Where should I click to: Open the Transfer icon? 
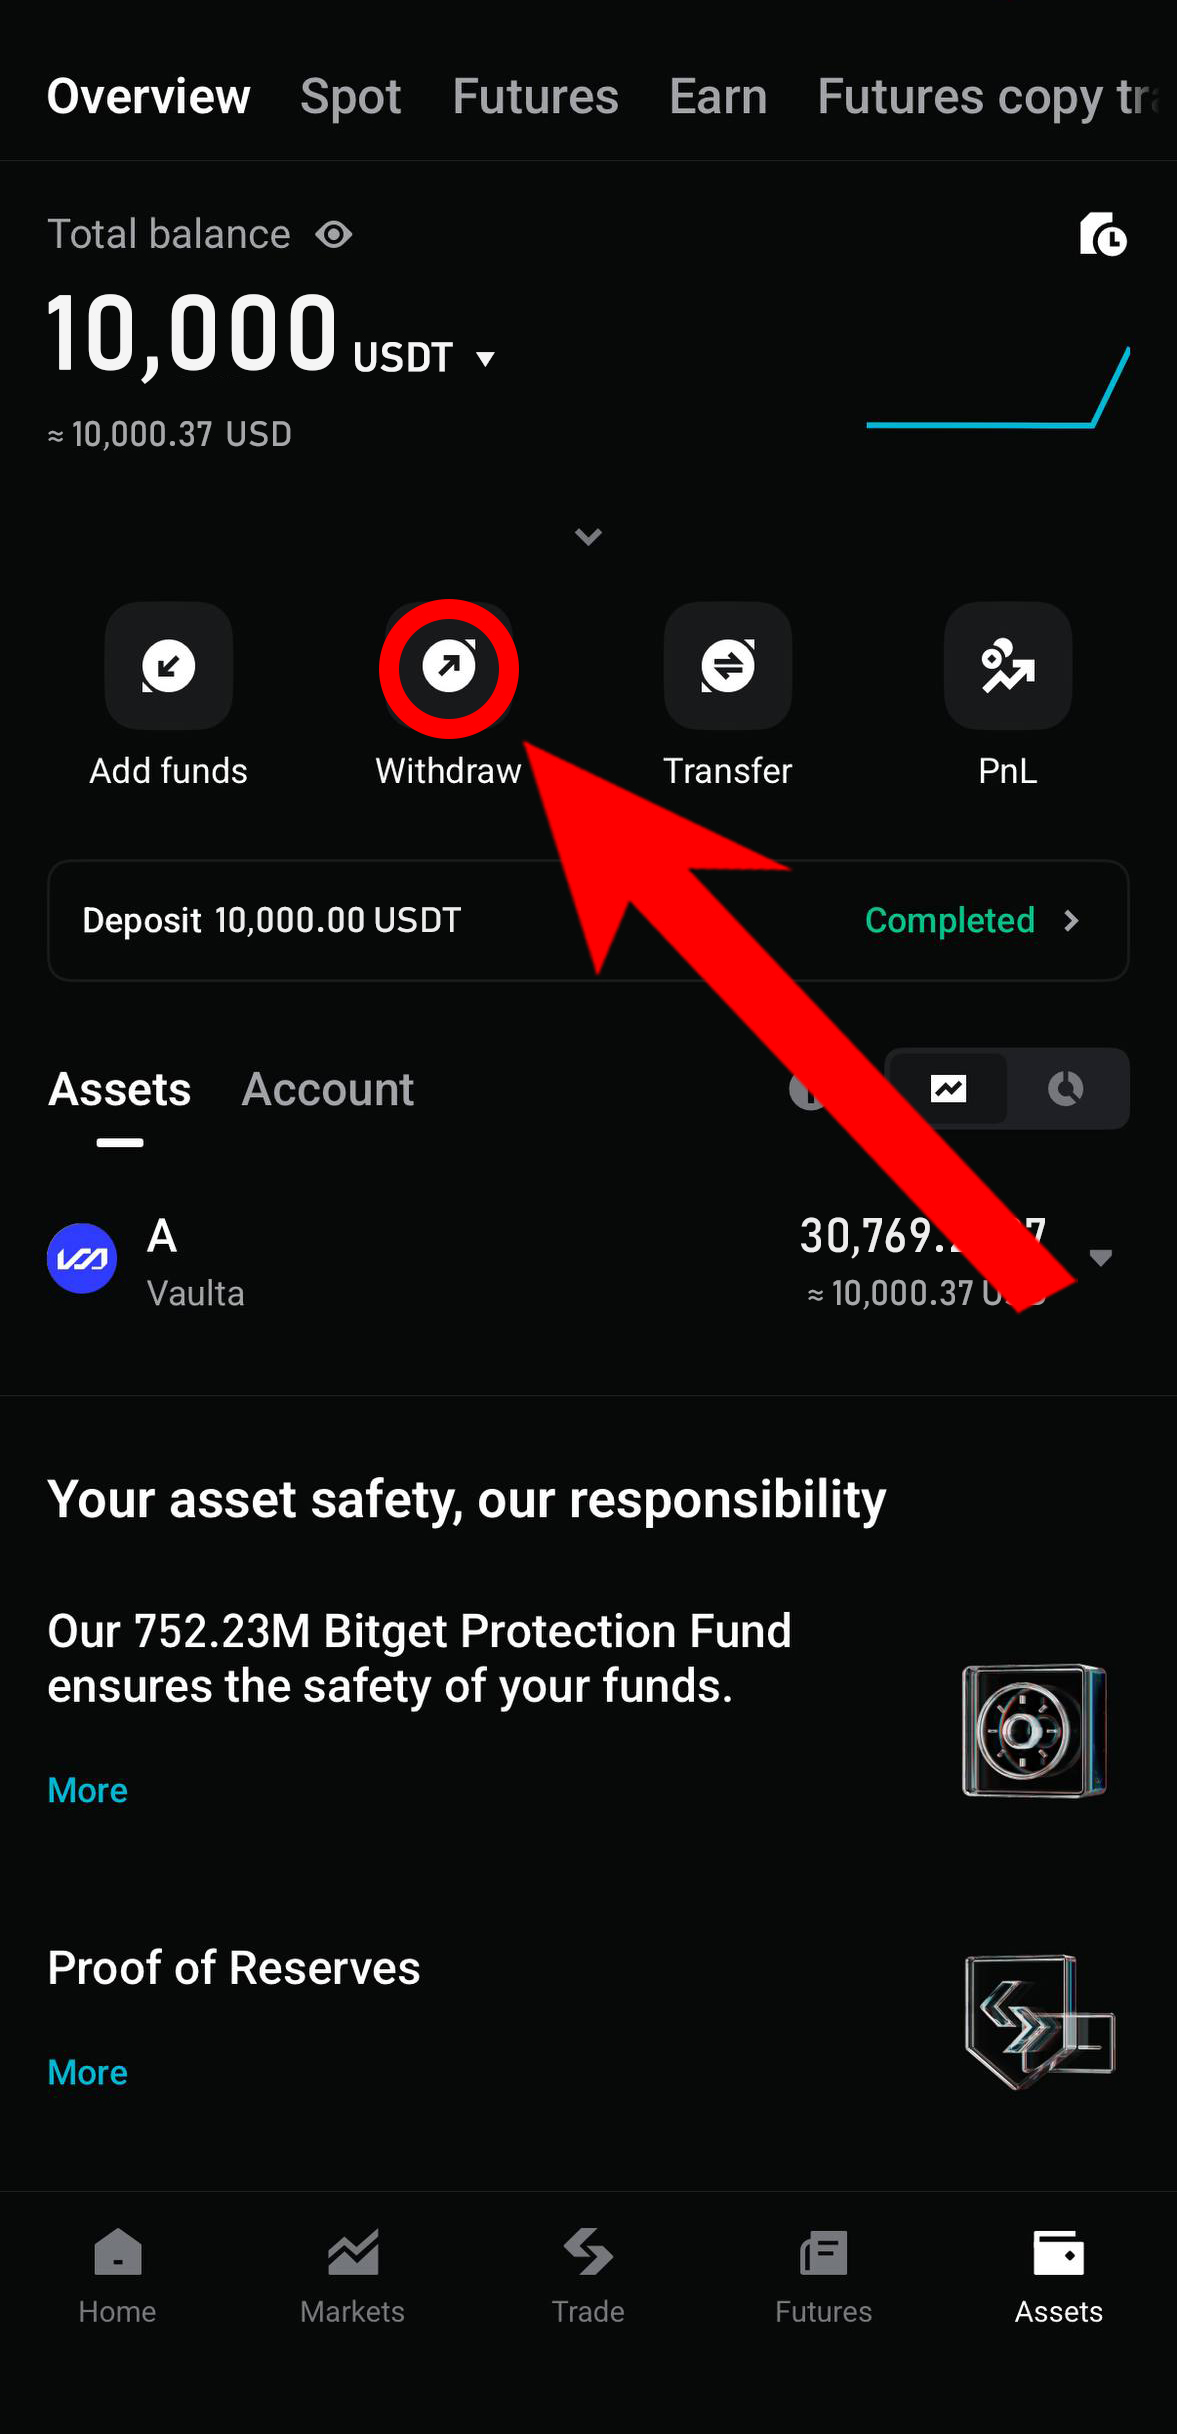[x=728, y=666]
